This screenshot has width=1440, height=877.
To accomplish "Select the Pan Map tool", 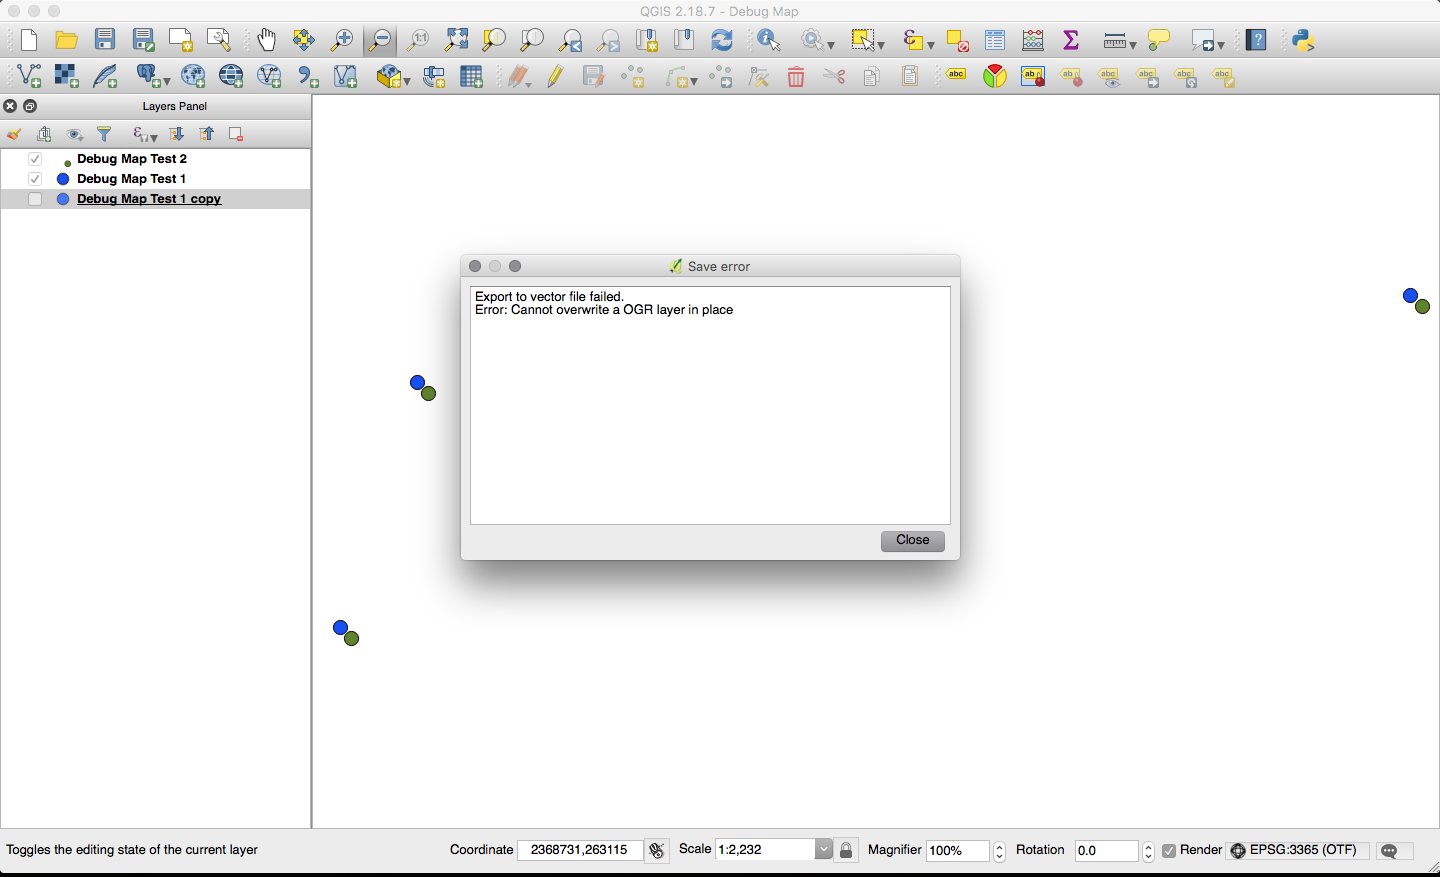I will (x=266, y=40).
